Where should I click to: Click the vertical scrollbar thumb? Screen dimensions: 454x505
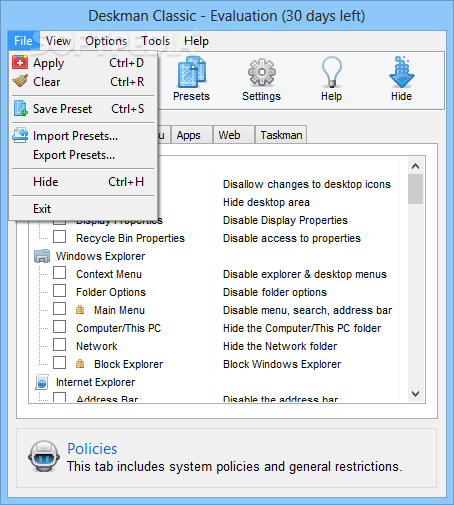(x=415, y=189)
